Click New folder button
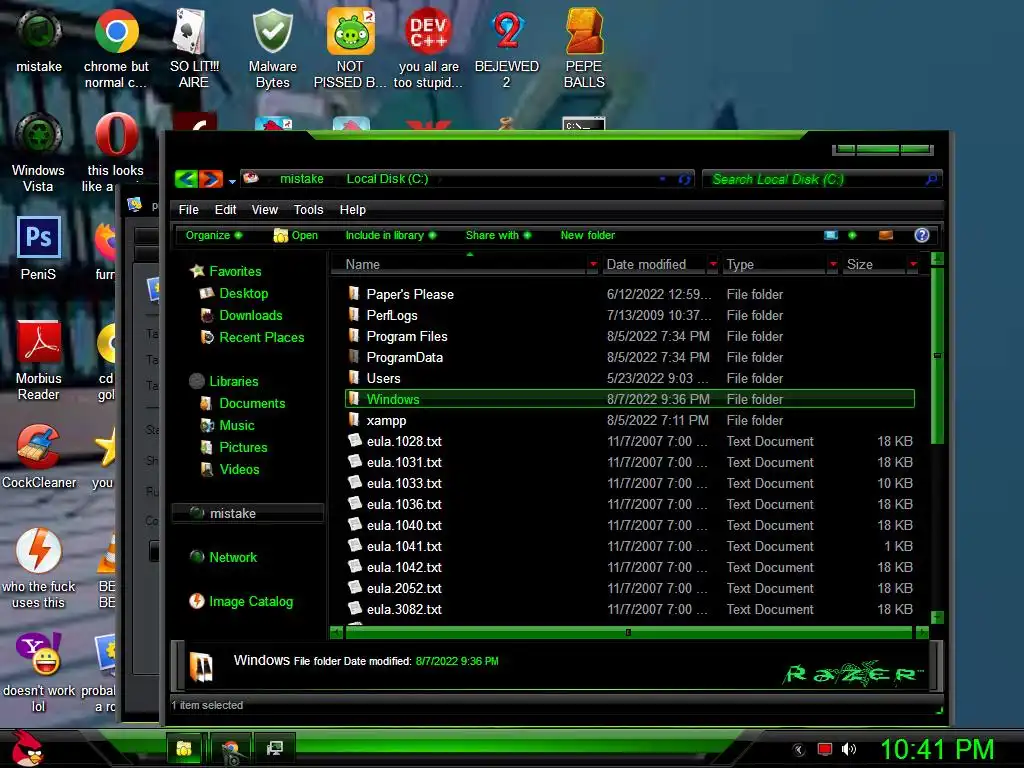The width and height of the screenshot is (1024, 768). [x=588, y=235]
